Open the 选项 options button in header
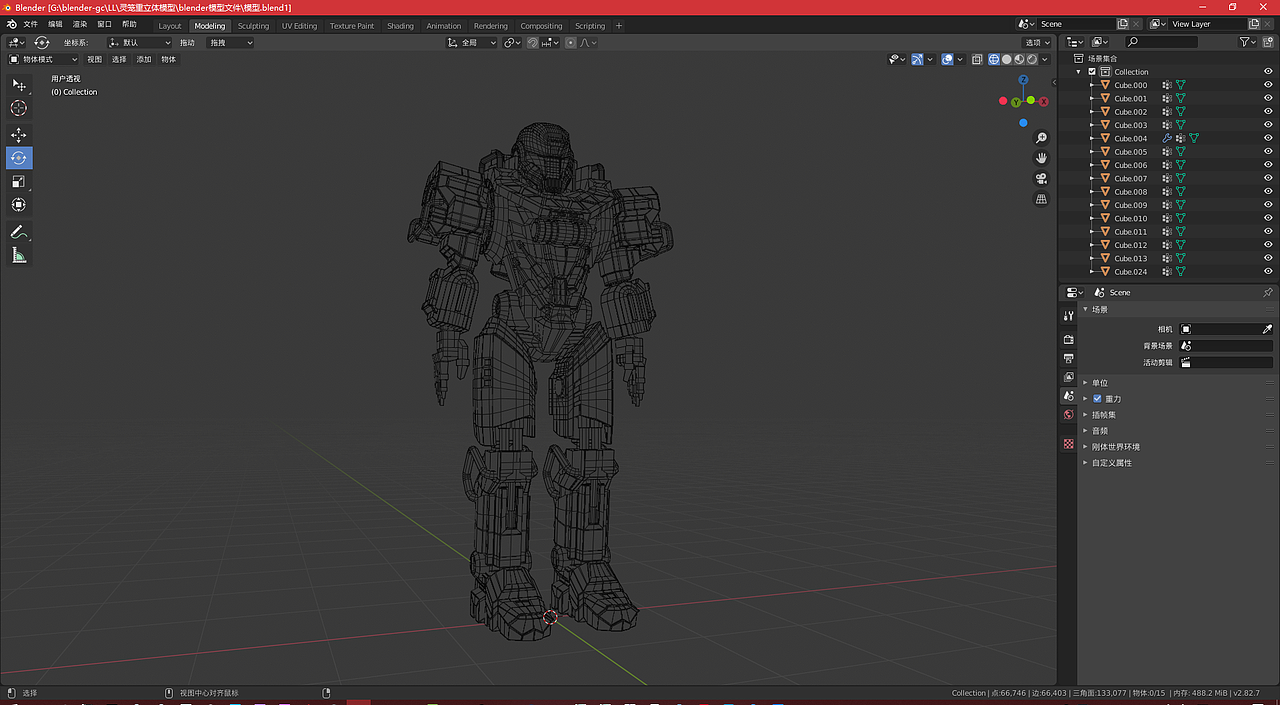Screen dimensions: 1280x705 (1035, 42)
